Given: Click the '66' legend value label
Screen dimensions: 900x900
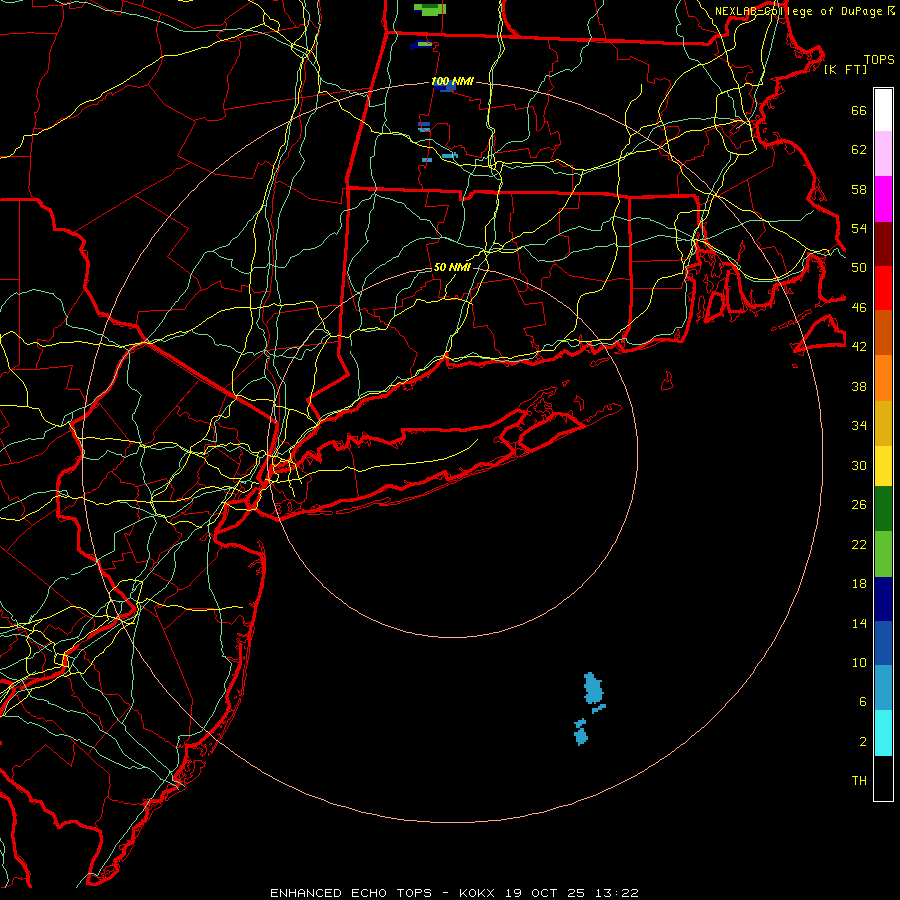Looking at the screenshot, I should (x=859, y=111).
